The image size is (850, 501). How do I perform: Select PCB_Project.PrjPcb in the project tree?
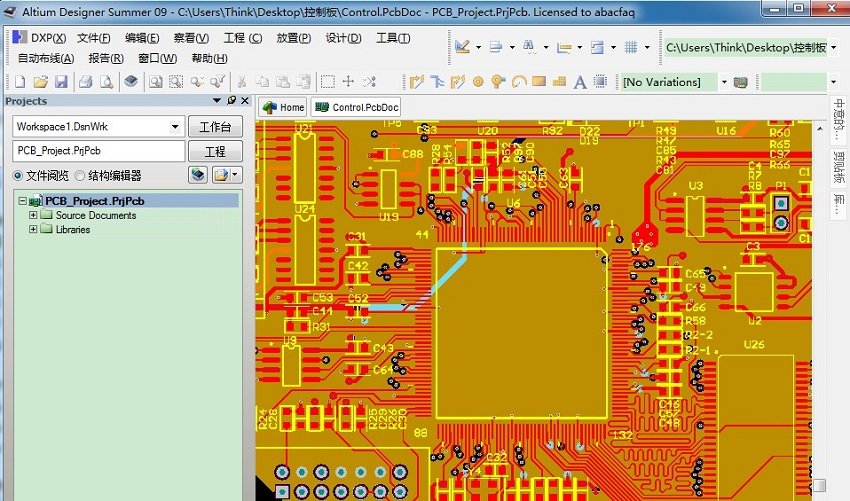tap(94, 201)
